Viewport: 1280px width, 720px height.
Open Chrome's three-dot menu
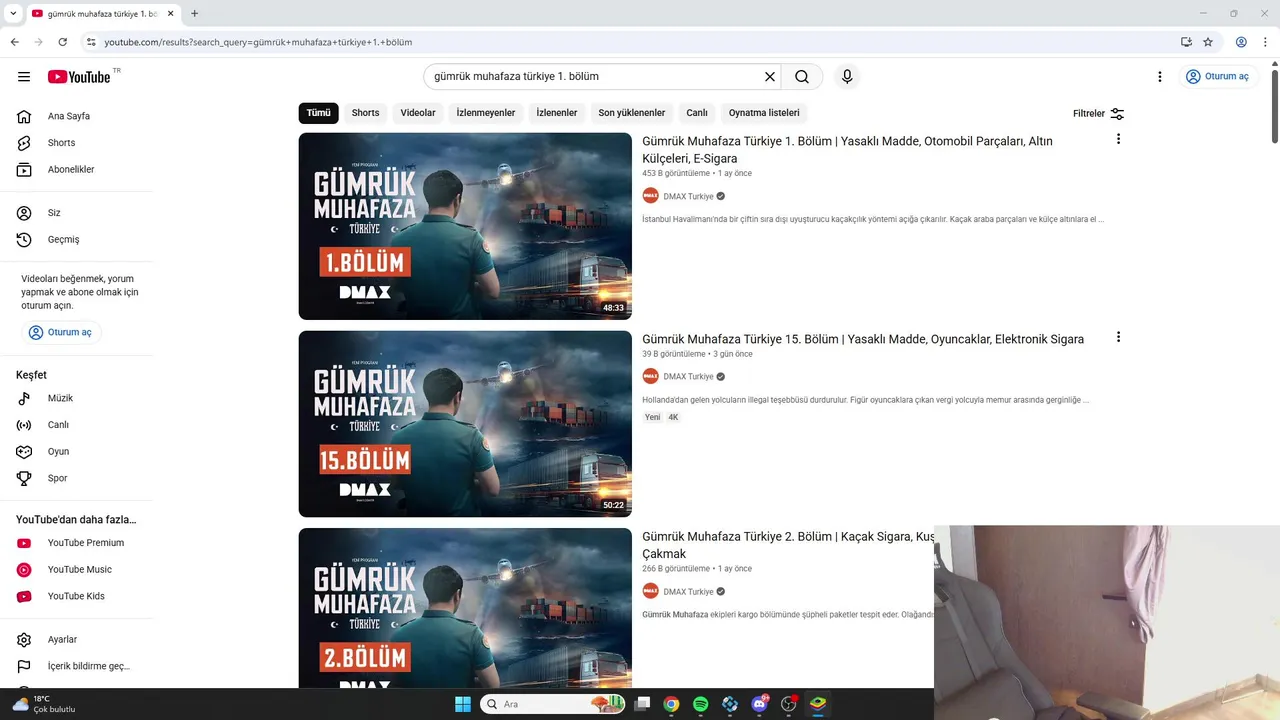point(1265,42)
